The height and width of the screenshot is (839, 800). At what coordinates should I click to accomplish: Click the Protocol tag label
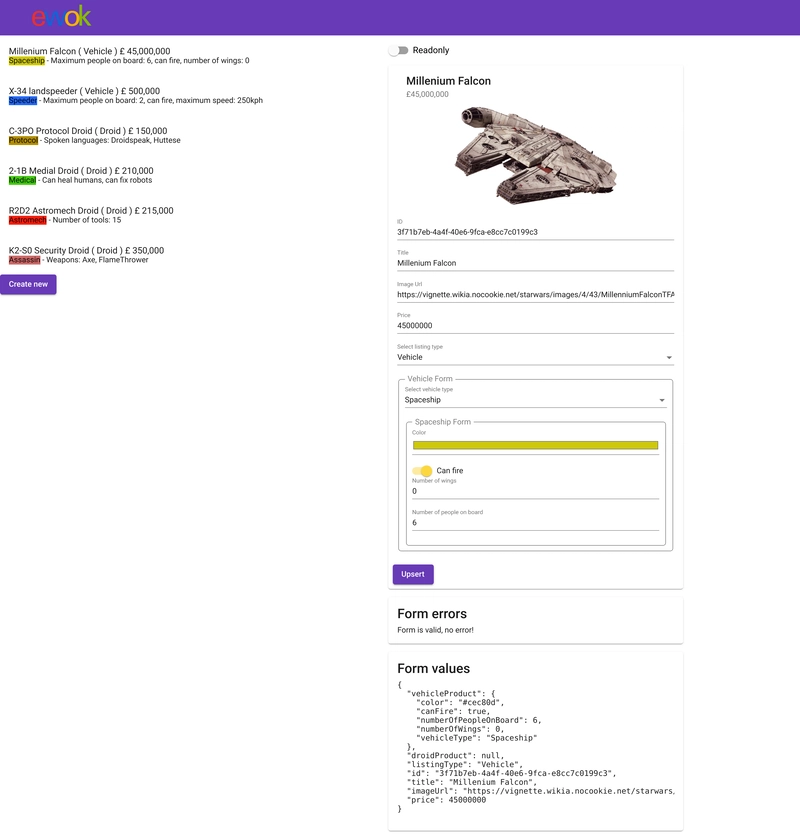tap(24, 140)
